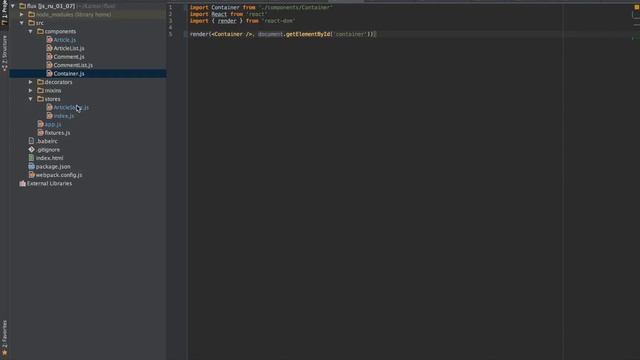Click the Article.js file icon
This screenshot has height=360, width=640.
tap(49, 40)
